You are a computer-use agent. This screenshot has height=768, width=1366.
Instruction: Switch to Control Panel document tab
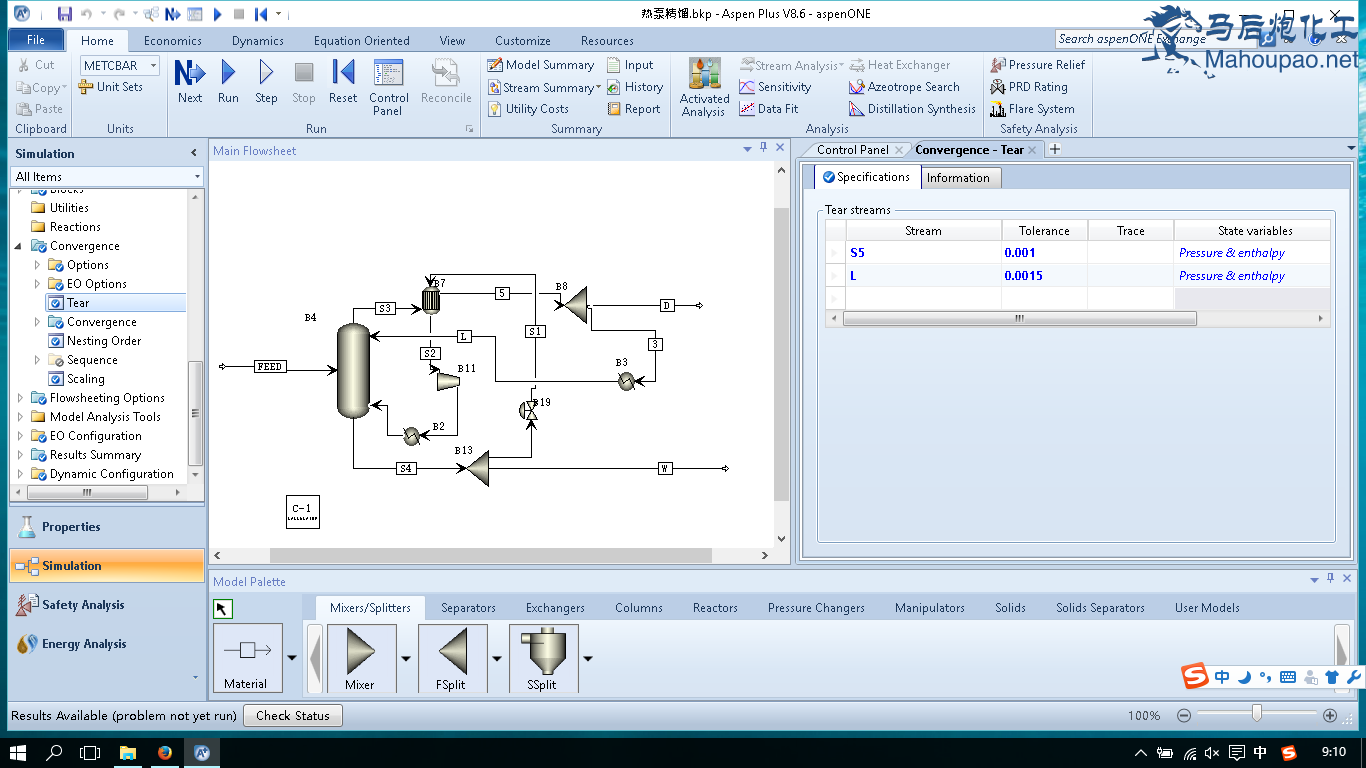pyautogui.click(x=852, y=150)
